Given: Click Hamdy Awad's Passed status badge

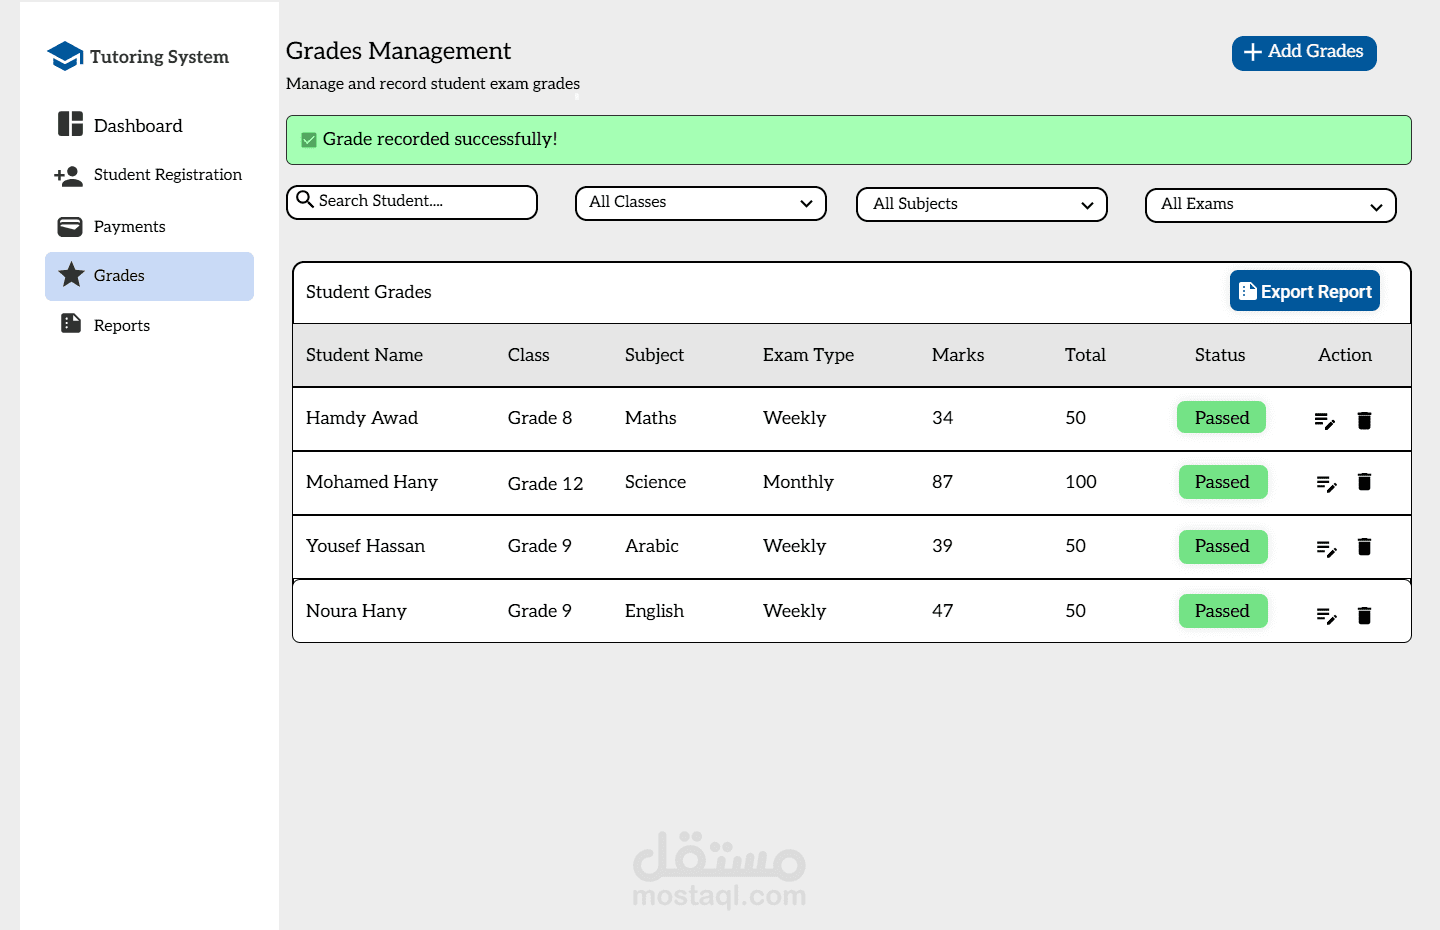Looking at the screenshot, I should [x=1221, y=417].
